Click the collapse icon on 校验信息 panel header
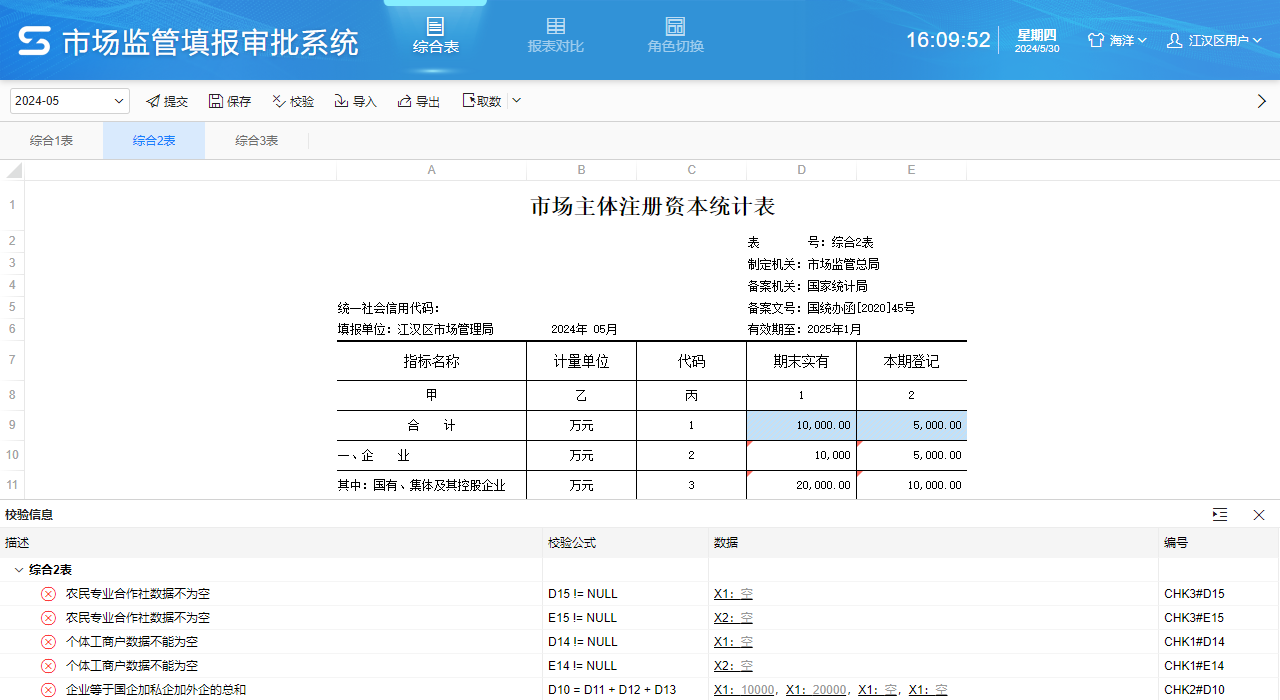The height and width of the screenshot is (700, 1280). [x=1219, y=514]
